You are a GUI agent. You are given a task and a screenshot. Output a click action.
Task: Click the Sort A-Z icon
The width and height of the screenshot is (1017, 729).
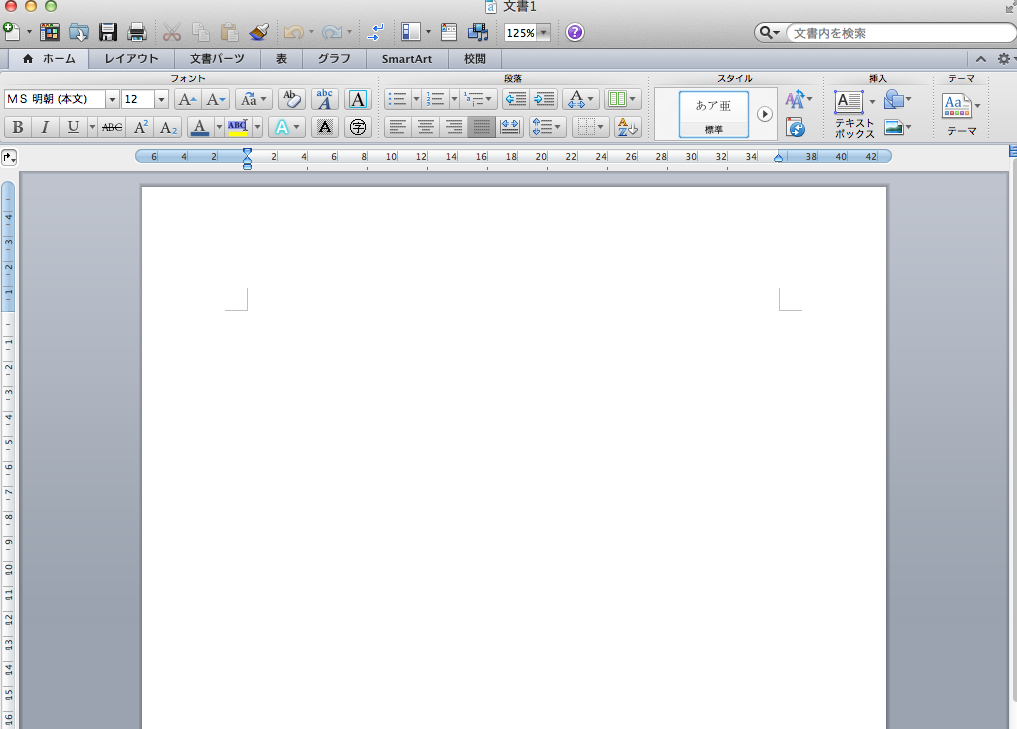(x=627, y=127)
